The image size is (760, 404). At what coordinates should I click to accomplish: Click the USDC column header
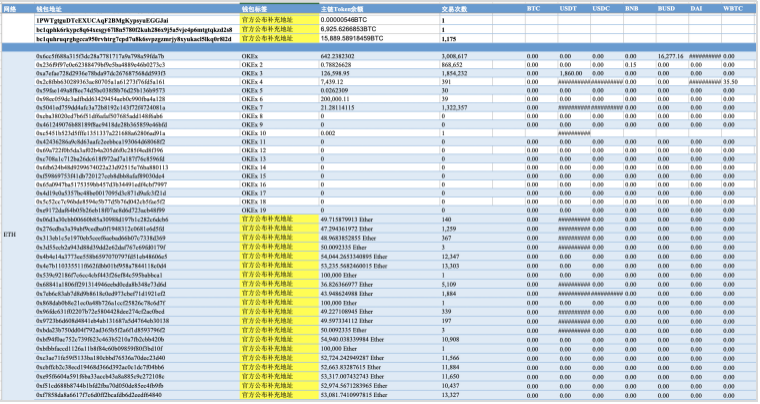tap(601, 9)
